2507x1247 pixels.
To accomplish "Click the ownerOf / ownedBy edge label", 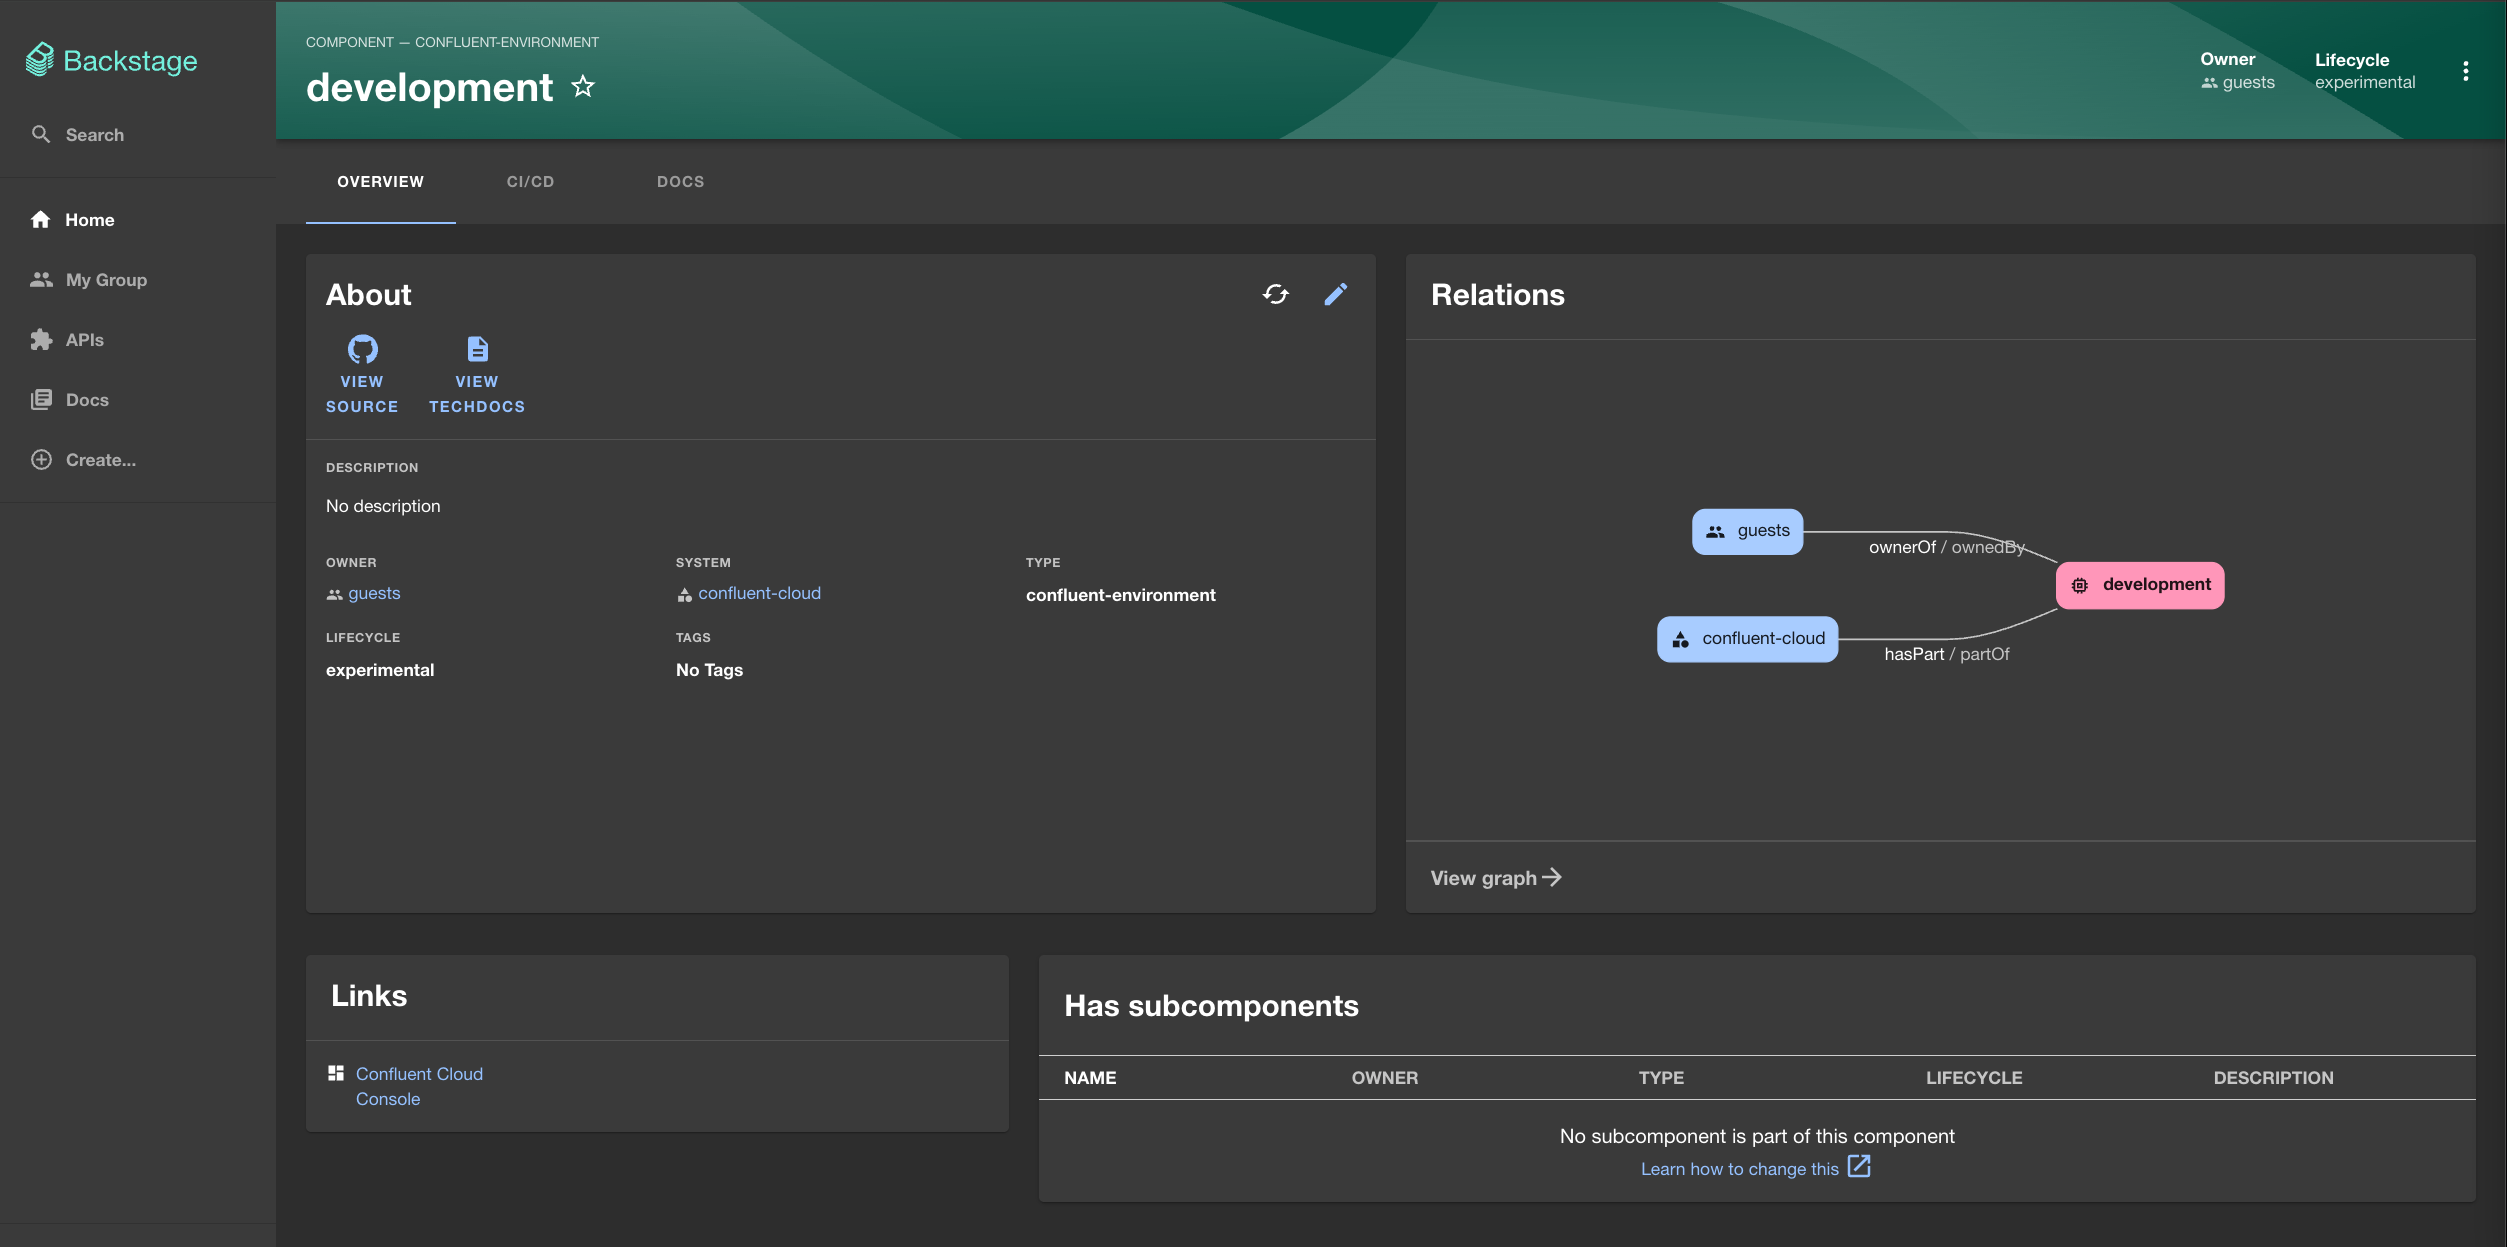I will [1946, 547].
